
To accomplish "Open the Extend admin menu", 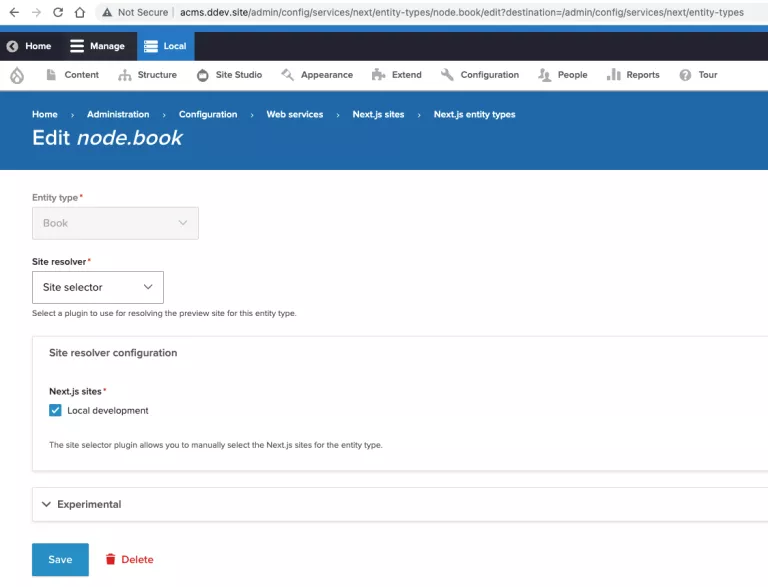I will (397, 75).
